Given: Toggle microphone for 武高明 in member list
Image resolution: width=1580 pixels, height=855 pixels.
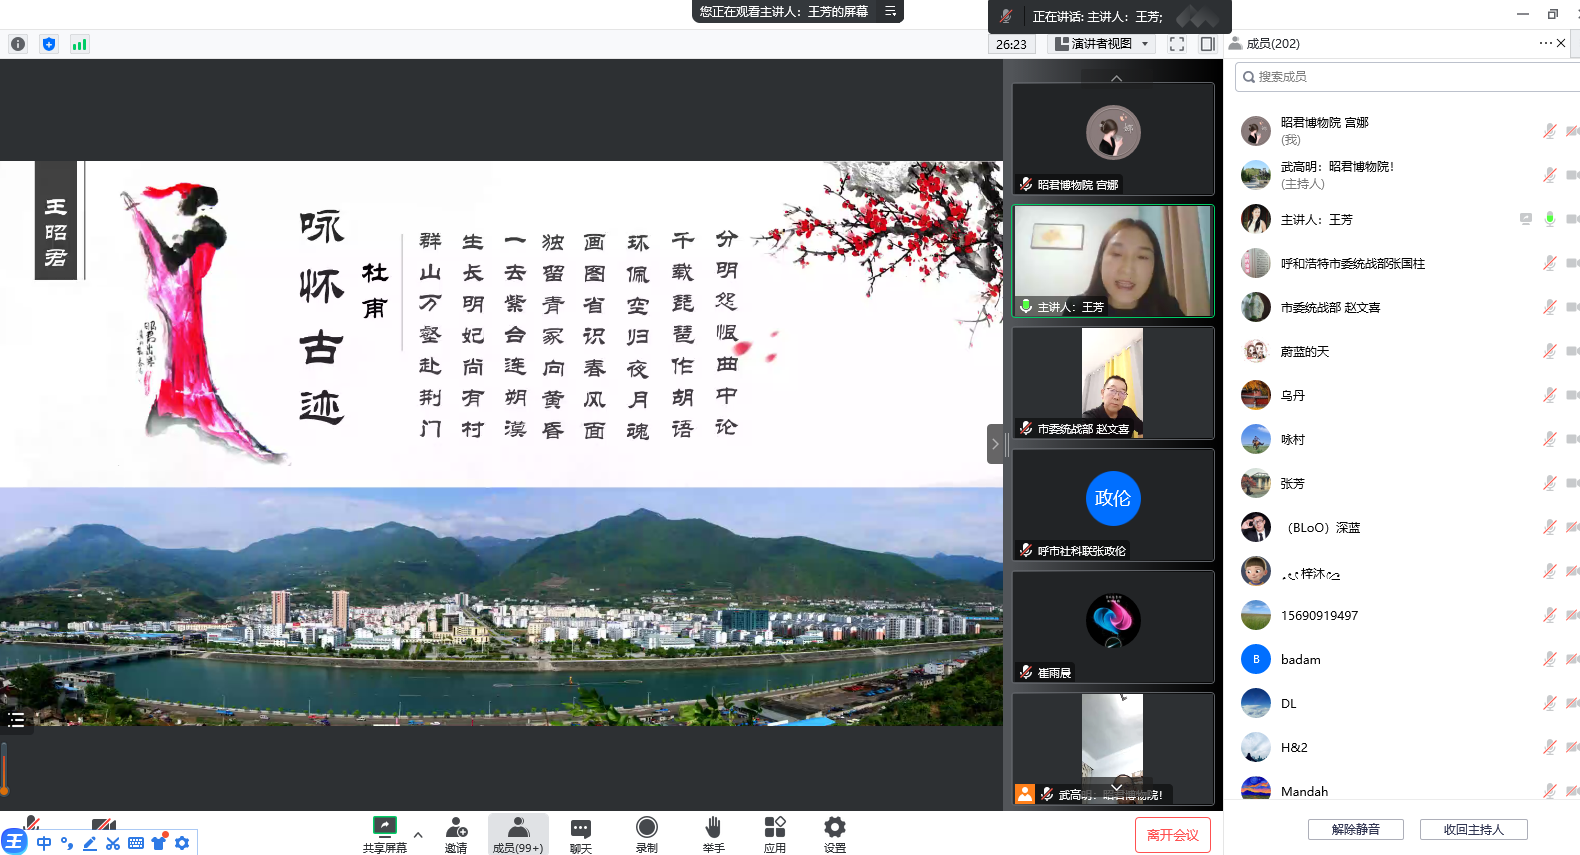Looking at the screenshot, I should pyautogui.click(x=1549, y=175).
